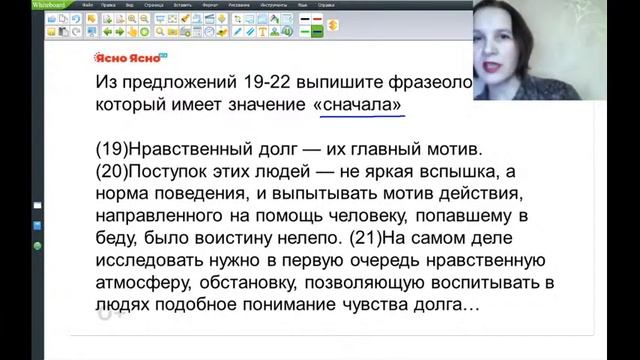Open the Файл menu

coord(87,5)
